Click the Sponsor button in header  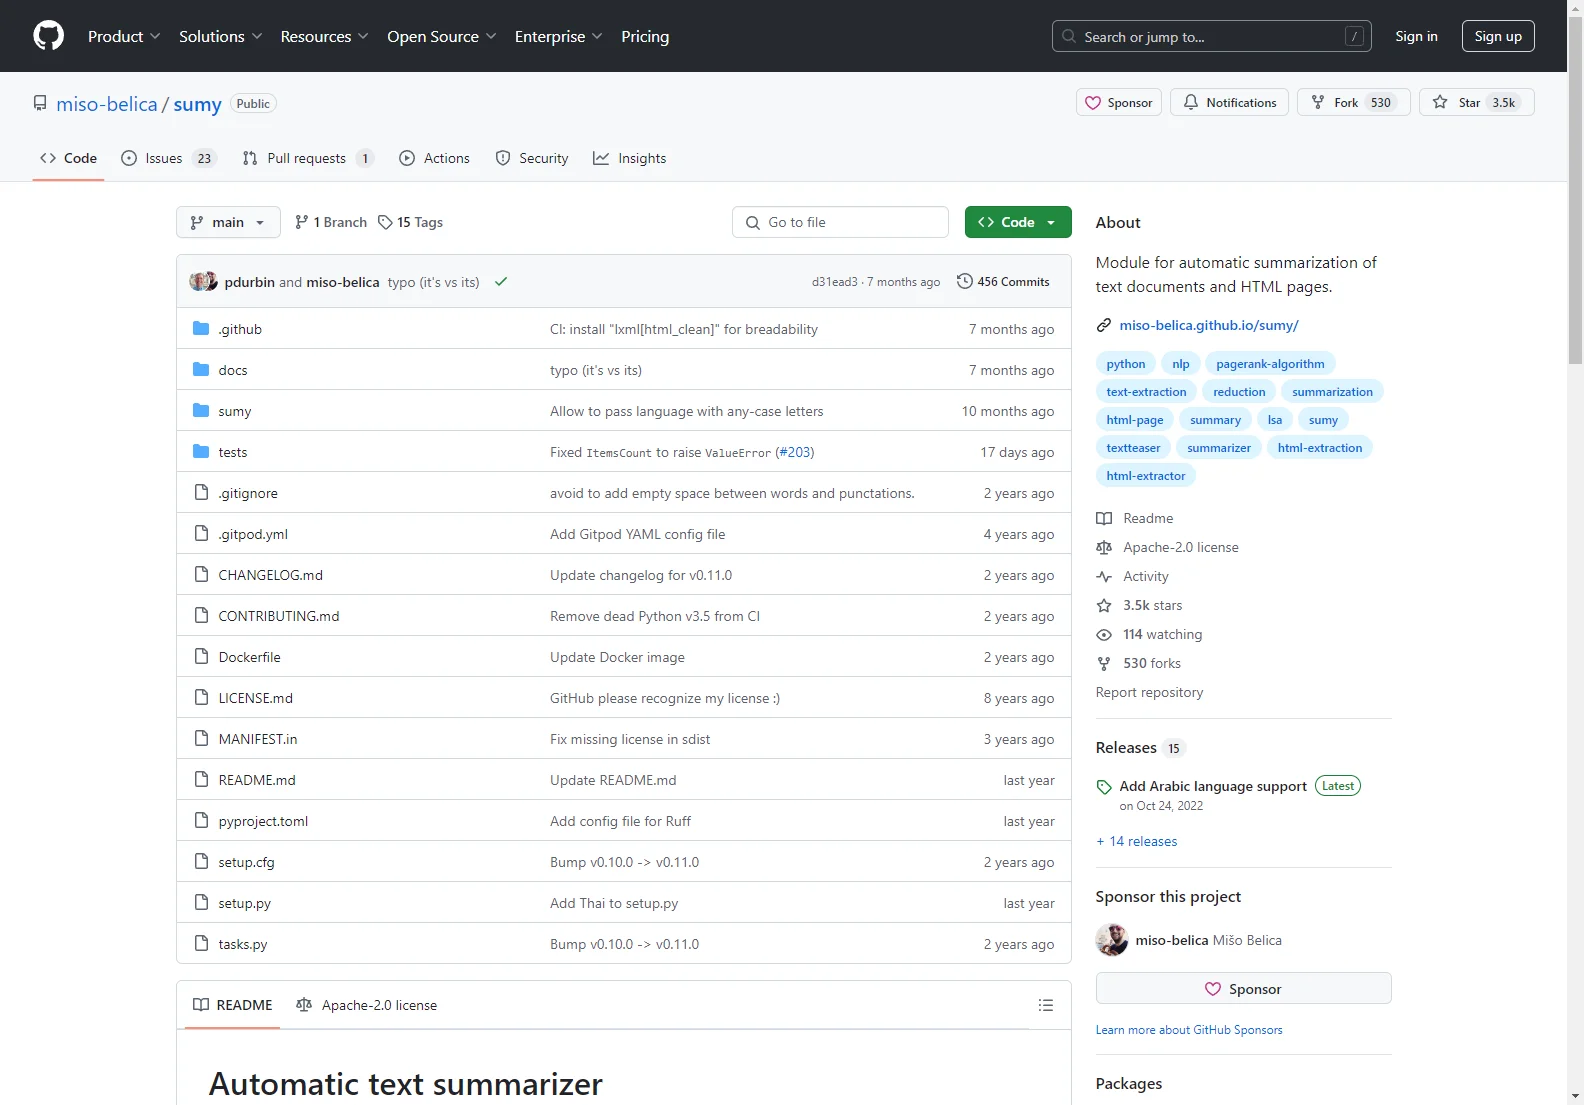click(1119, 103)
